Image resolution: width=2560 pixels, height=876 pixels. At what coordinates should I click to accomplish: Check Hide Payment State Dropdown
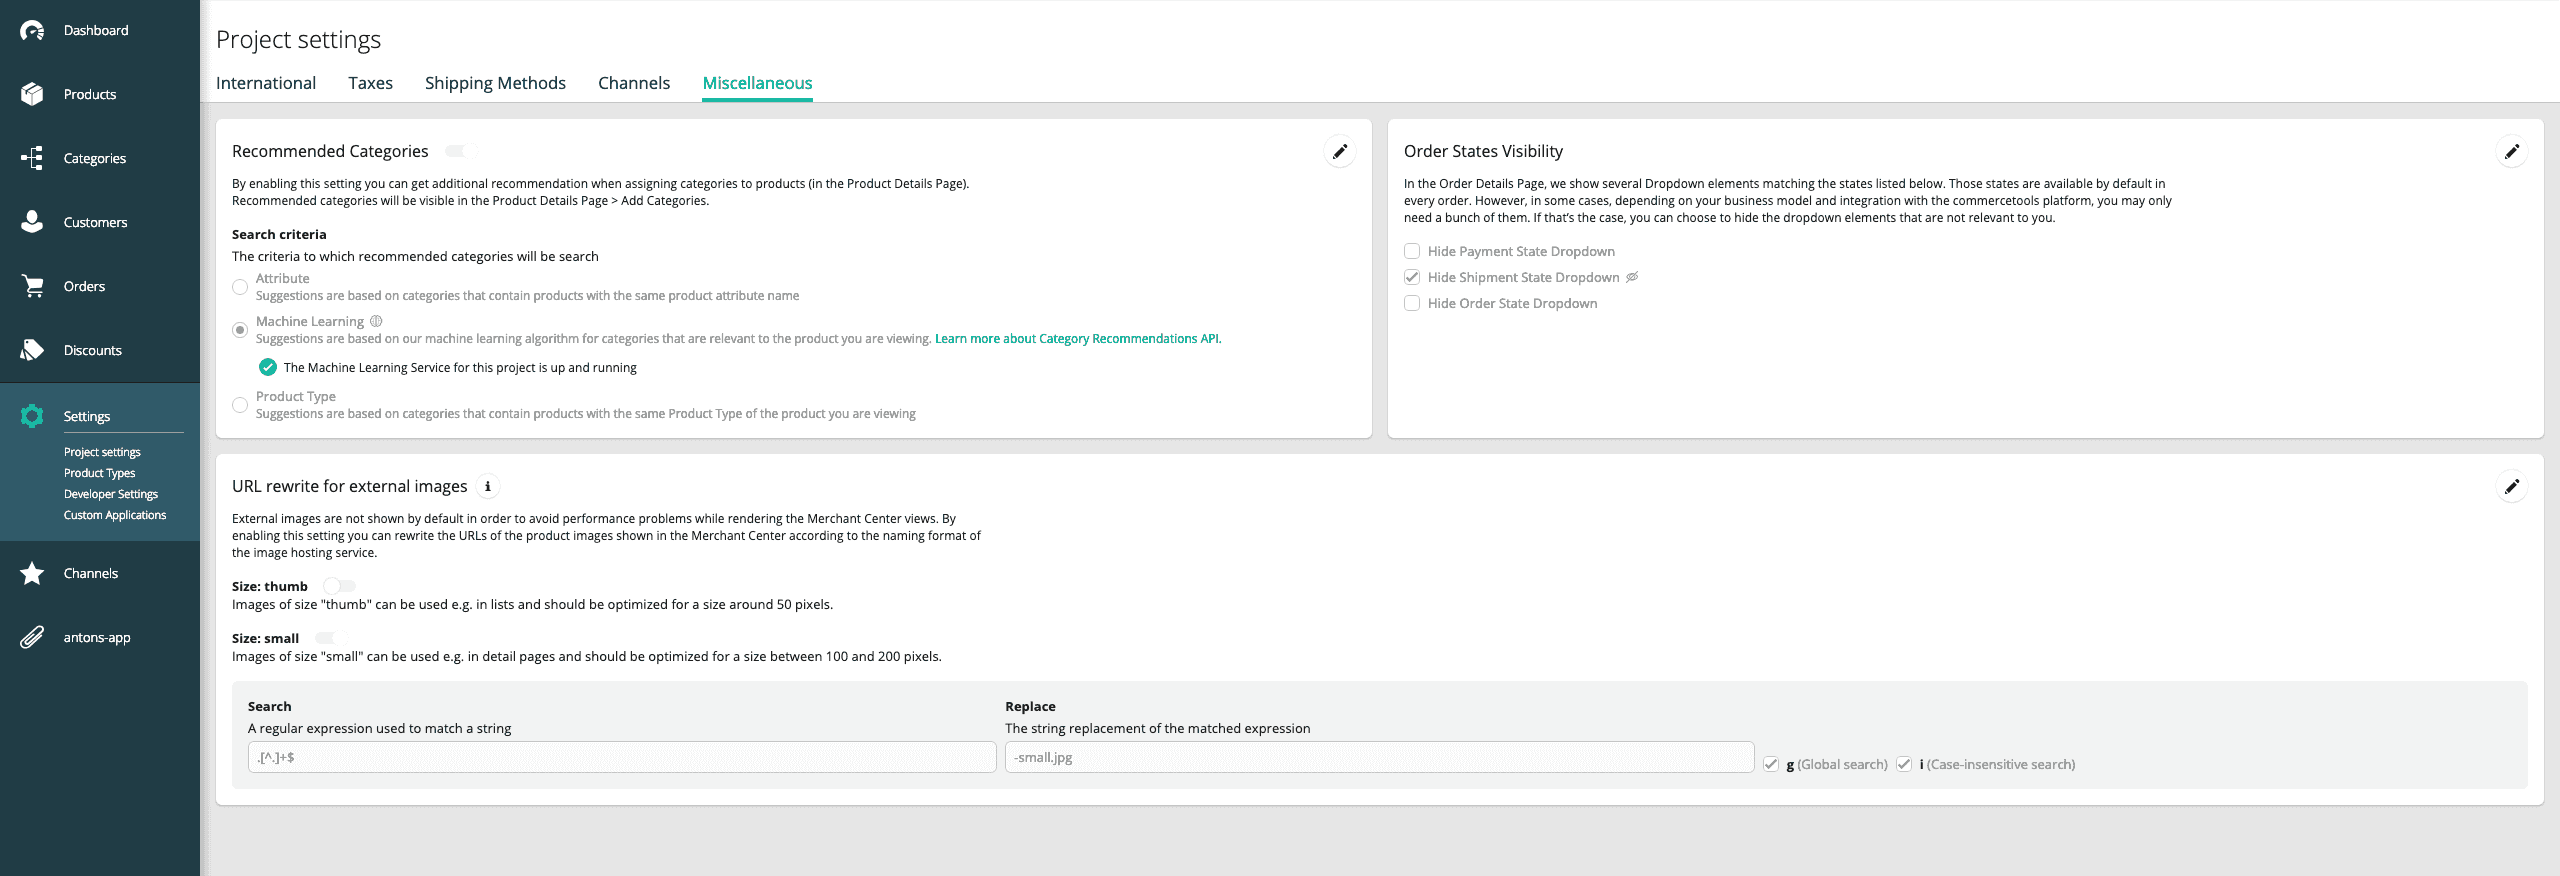(1412, 251)
